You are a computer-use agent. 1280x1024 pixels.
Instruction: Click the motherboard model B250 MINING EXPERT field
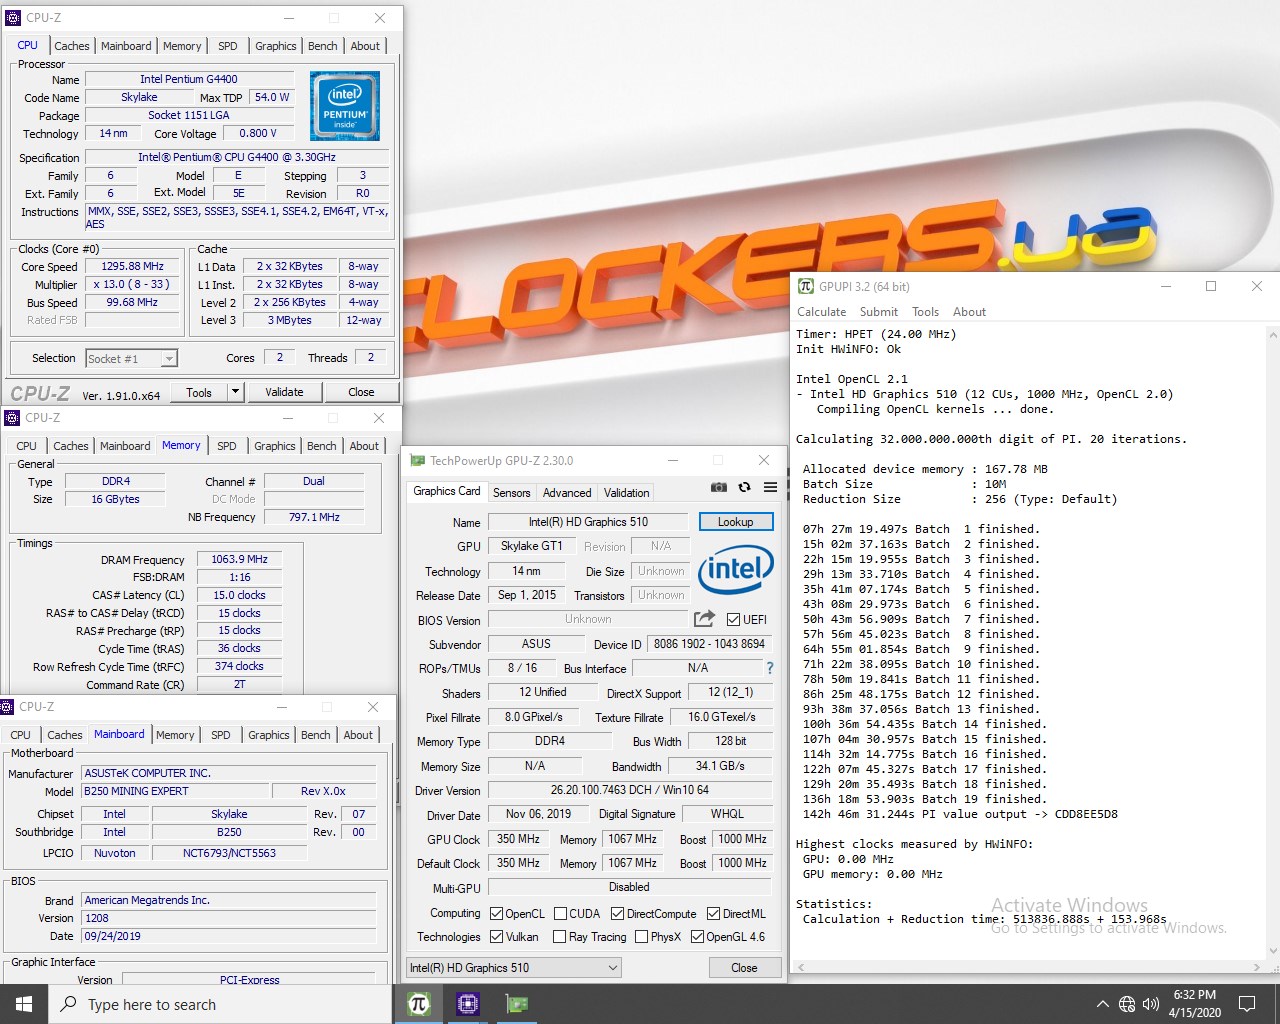[x=175, y=791]
